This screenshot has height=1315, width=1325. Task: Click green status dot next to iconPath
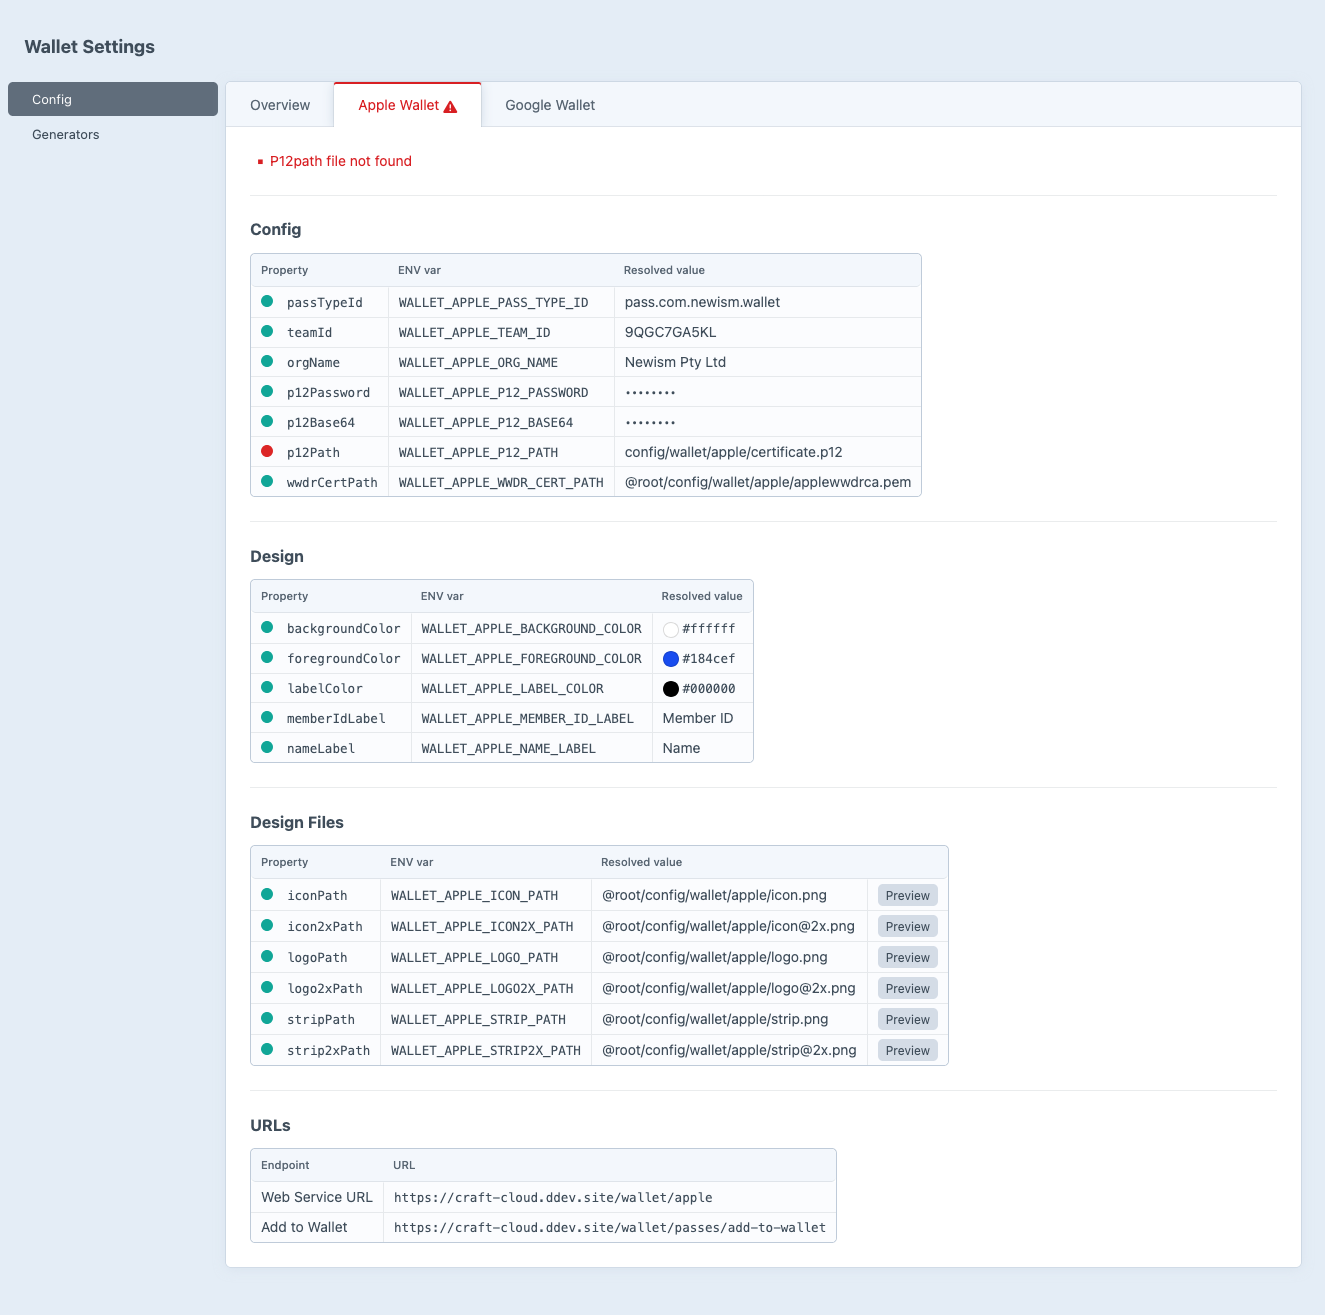pyautogui.click(x=267, y=894)
